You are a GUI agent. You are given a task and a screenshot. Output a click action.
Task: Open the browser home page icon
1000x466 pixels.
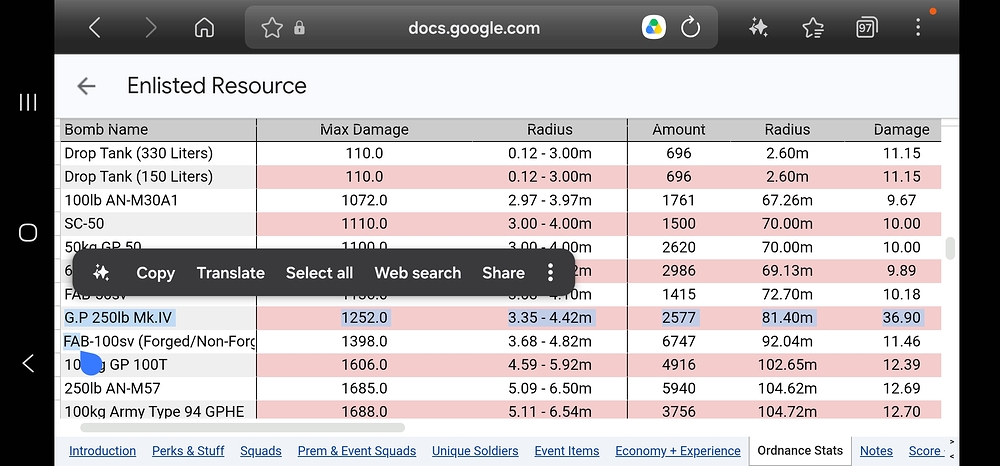coord(204,27)
